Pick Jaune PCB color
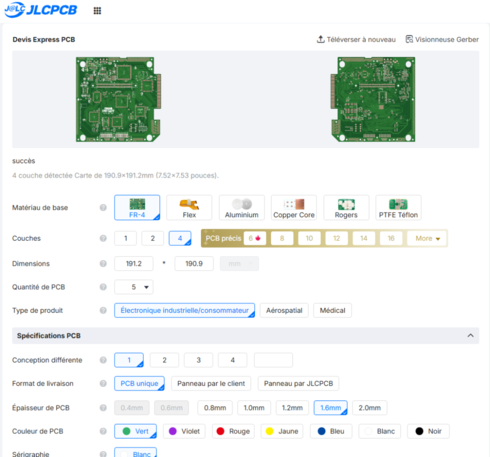This screenshot has height=457, width=490. pos(282,431)
